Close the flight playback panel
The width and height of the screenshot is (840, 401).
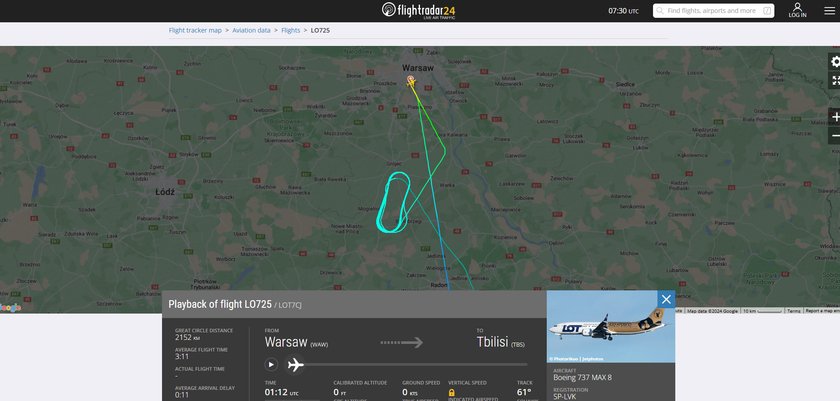coord(666,299)
